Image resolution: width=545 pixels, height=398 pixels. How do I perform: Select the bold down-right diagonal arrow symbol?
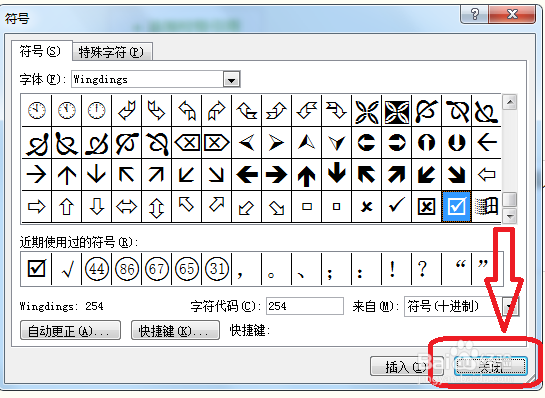coord(456,174)
